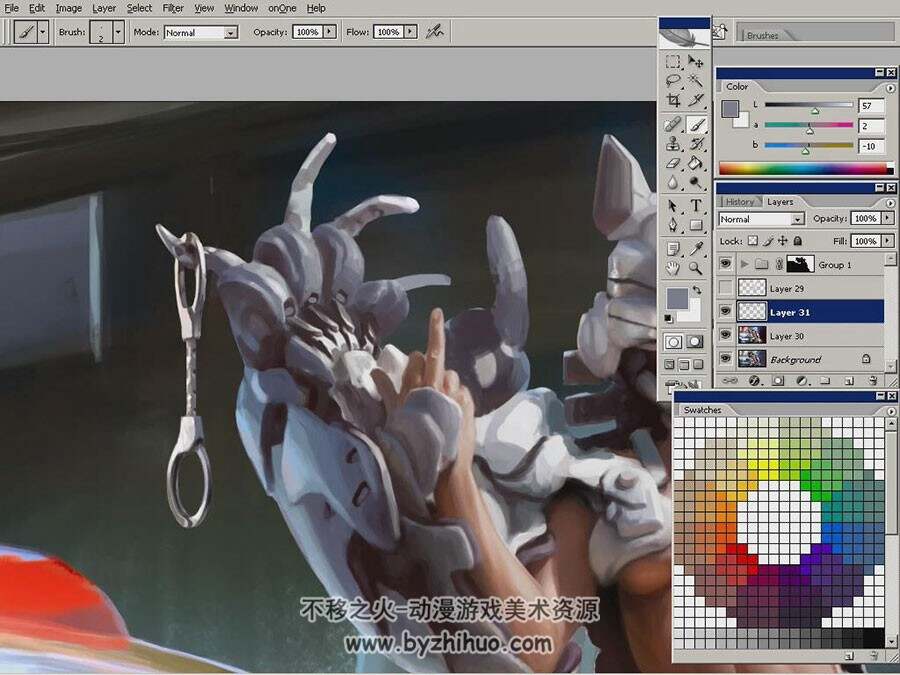Select the Dodge tool

696,183
